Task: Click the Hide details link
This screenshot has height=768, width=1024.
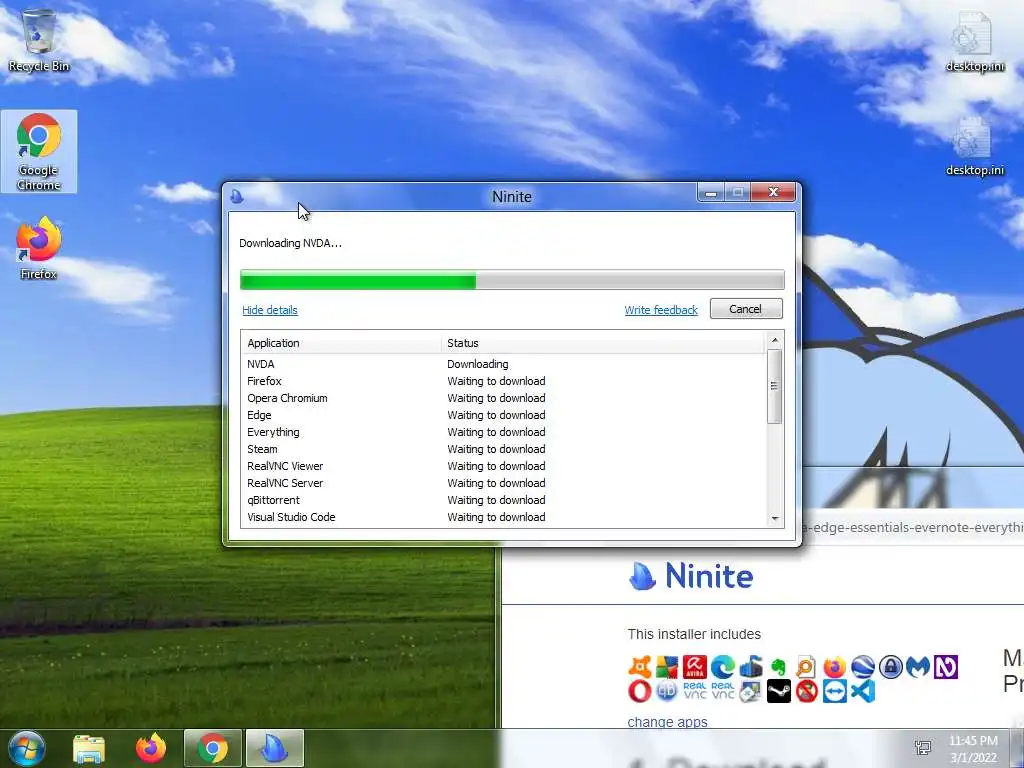Action: click(270, 310)
